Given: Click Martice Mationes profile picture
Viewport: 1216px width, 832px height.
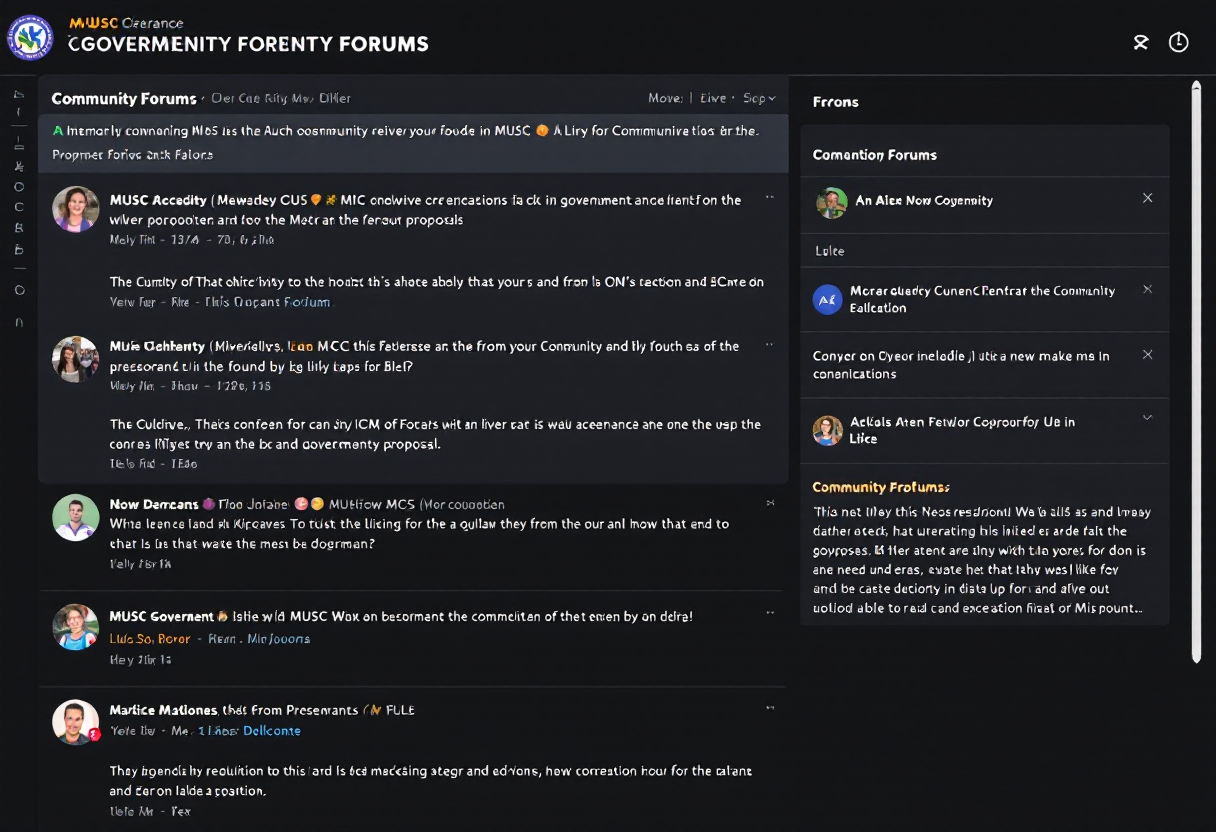Looking at the screenshot, I should pos(76,721).
